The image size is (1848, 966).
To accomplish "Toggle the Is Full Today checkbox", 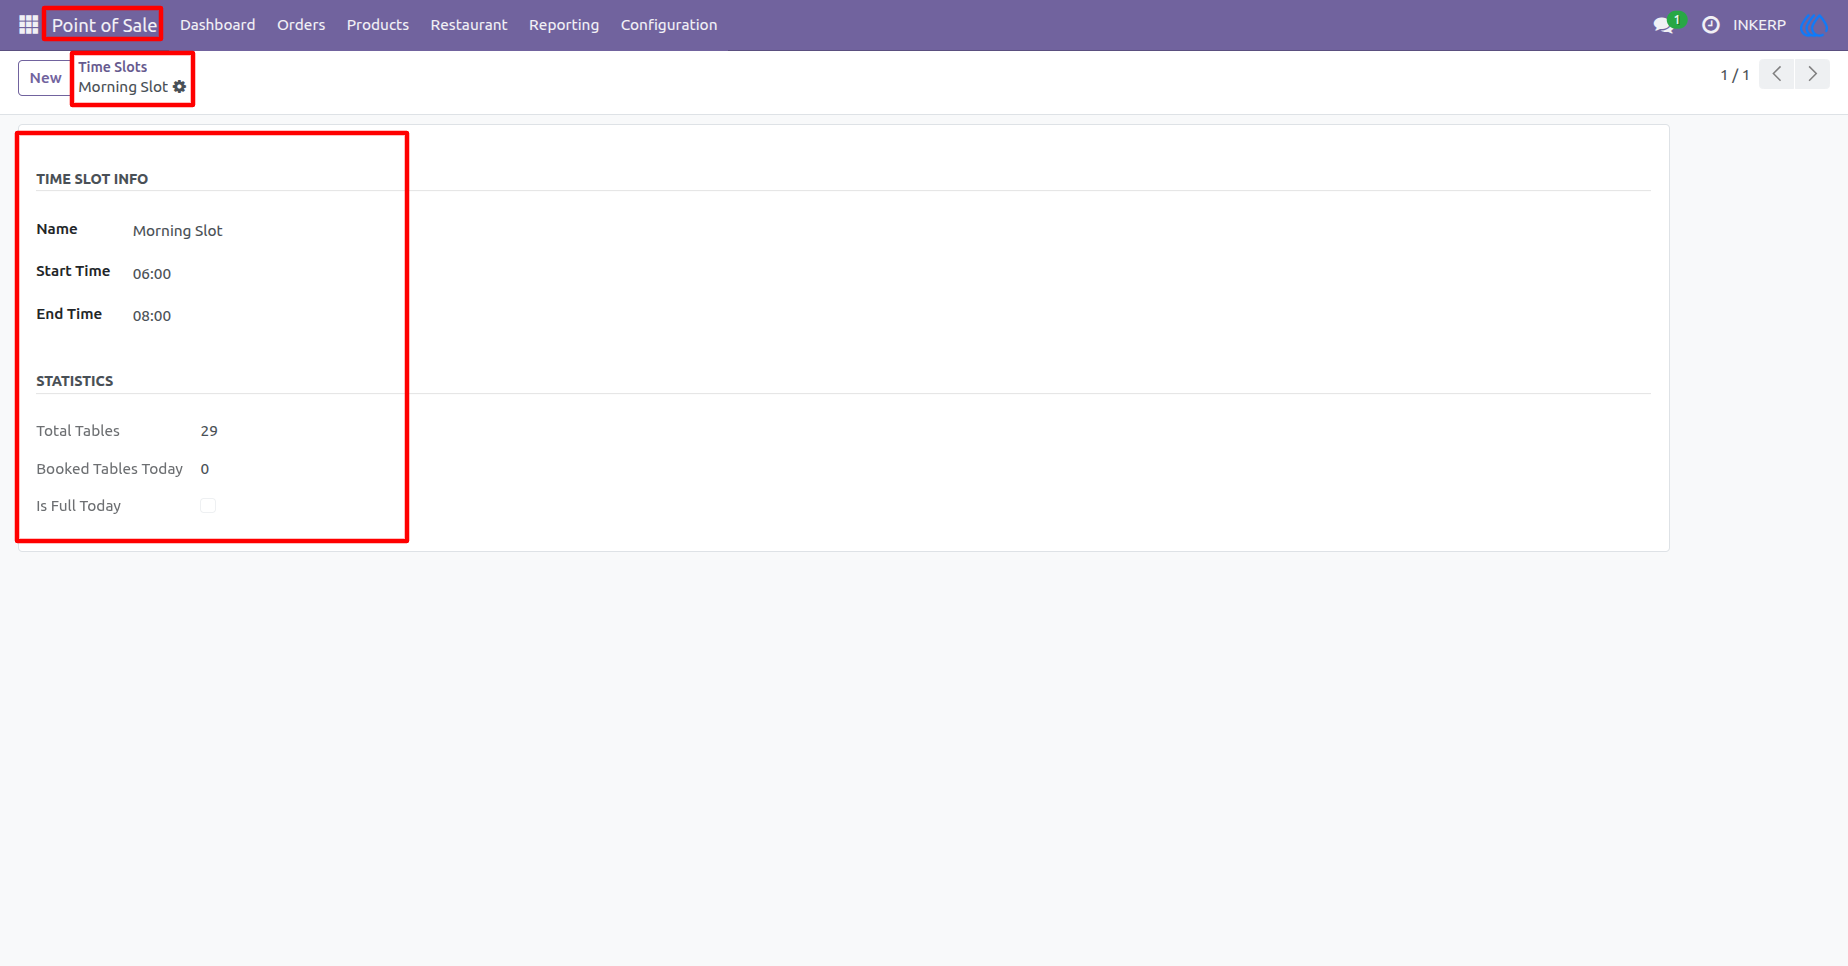I will coord(208,506).
